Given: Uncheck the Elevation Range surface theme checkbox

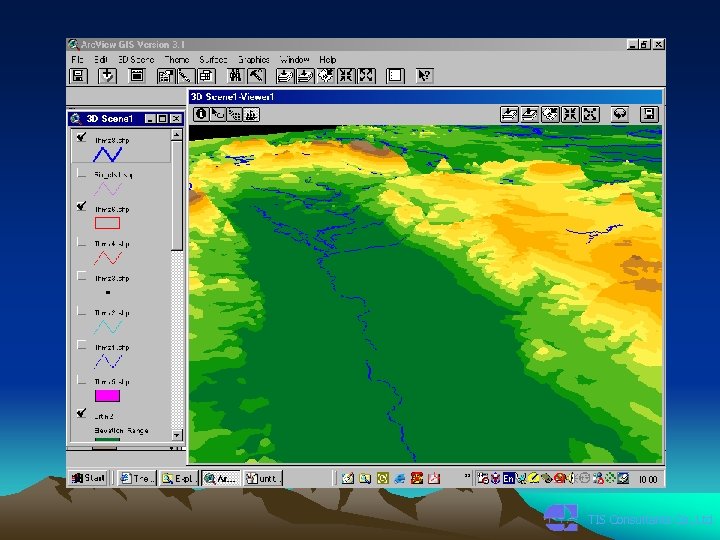Looking at the screenshot, I should coord(82,413).
